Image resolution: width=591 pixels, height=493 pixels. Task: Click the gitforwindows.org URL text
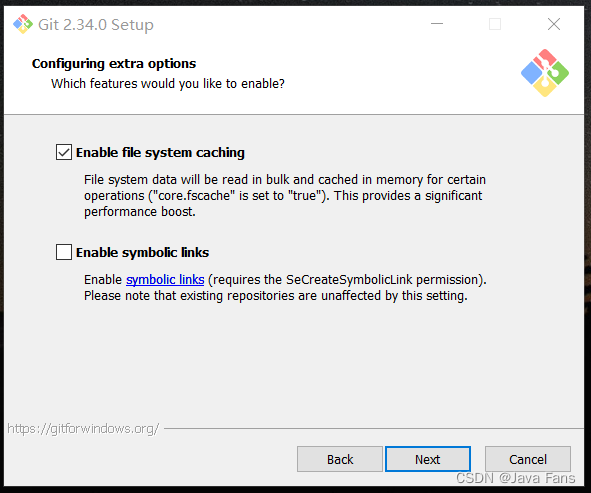tap(83, 429)
